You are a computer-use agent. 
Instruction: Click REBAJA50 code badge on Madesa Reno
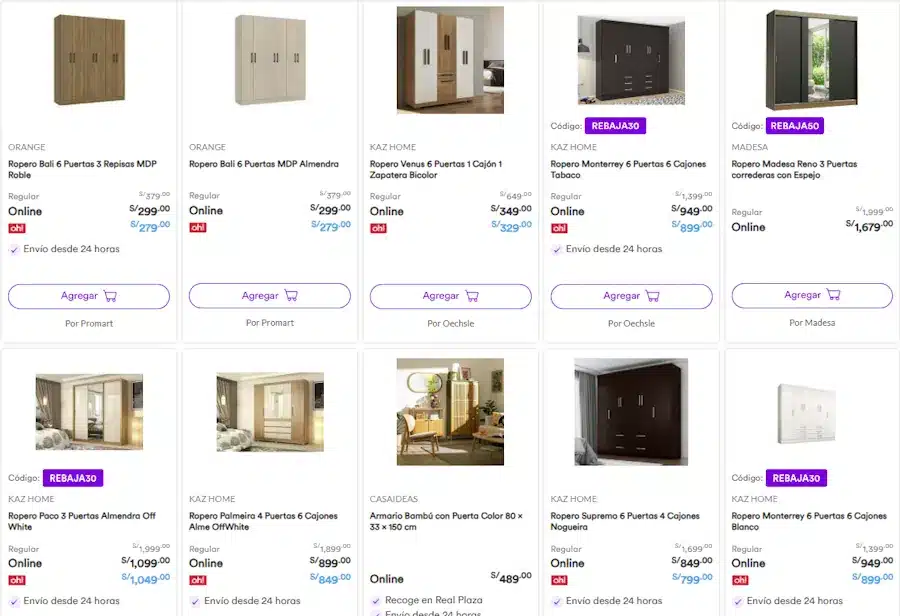795,126
